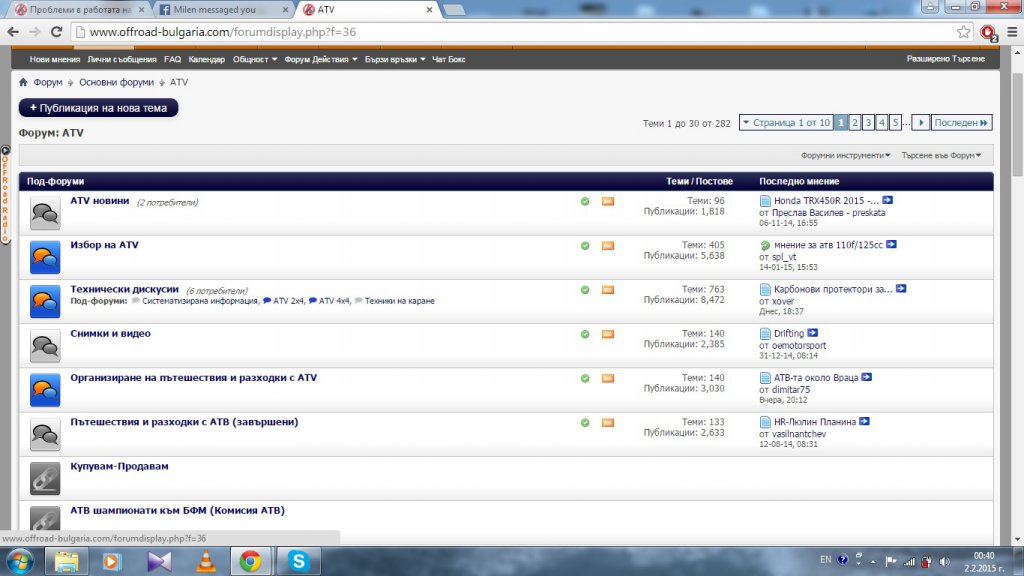Image resolution: width=1024 pixels, height=576 pixels.
Task: Go to last post arrow next to Drifting
Action: [812, 333]
